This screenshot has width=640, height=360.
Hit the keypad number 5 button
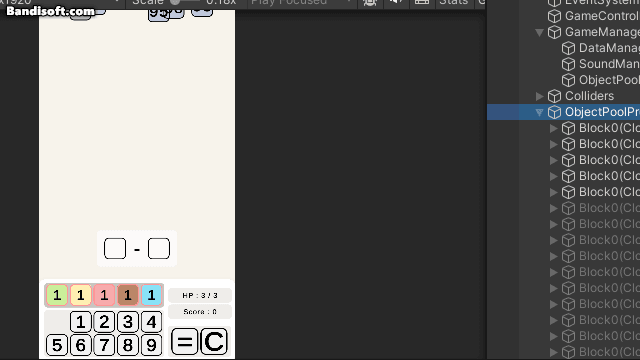pos(57,345)
